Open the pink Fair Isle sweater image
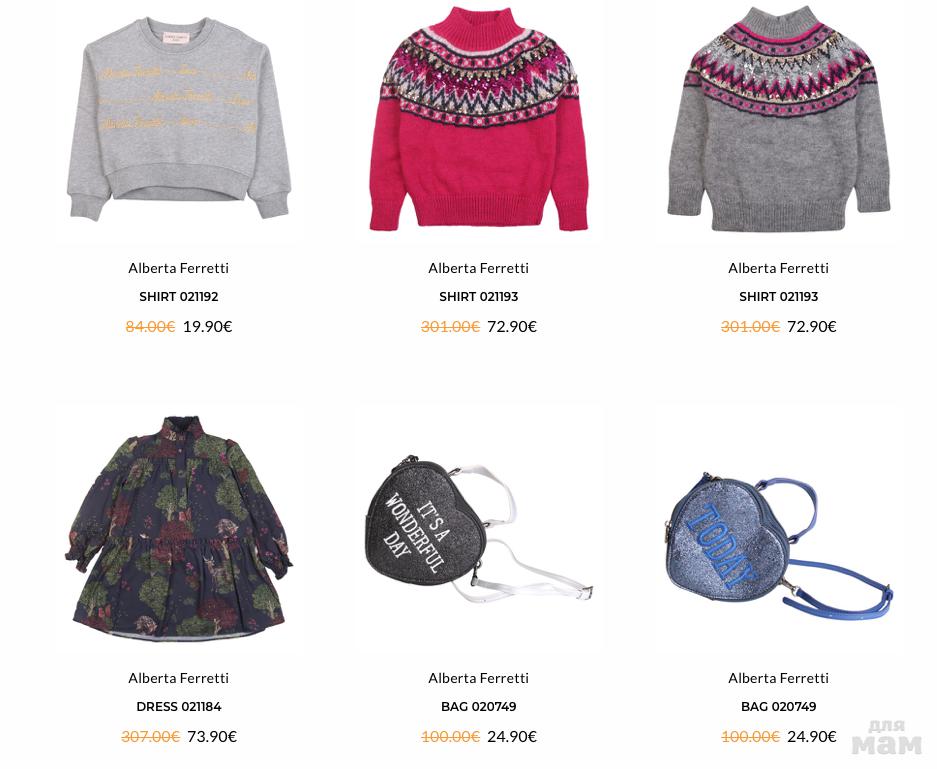This screenshot has height=769, width=937. click(x=478, y=119)
